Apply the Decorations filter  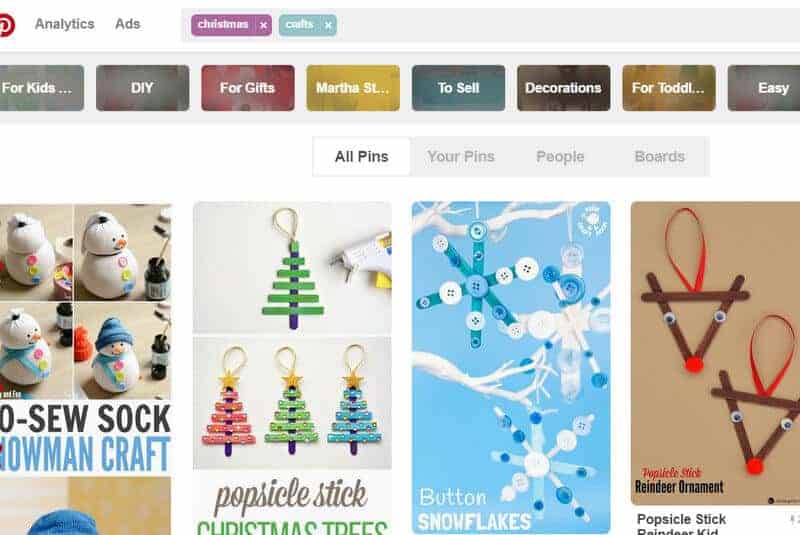[x=563, y=88]
